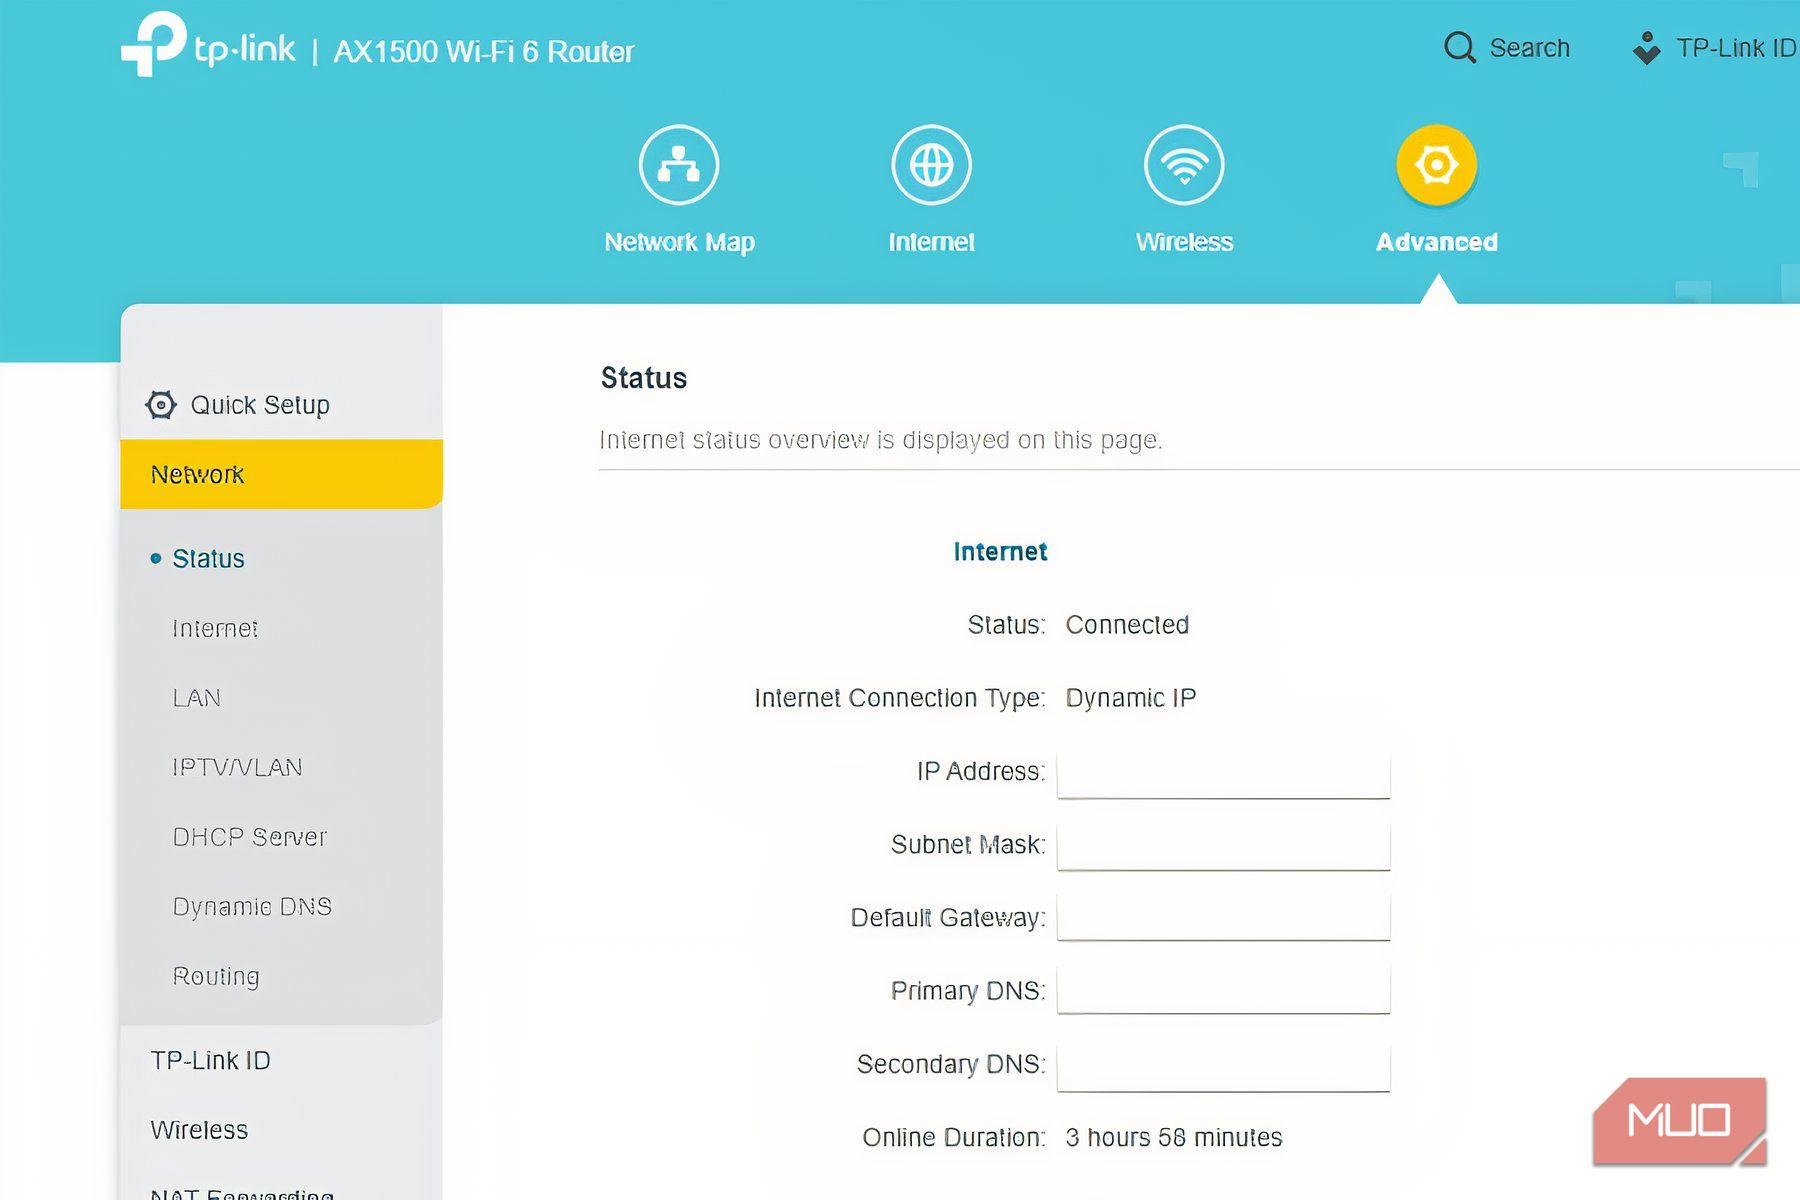Viewport: 1800px width, 1200px height.
Task: Open the Network Map icon
Action: [679, 165]
